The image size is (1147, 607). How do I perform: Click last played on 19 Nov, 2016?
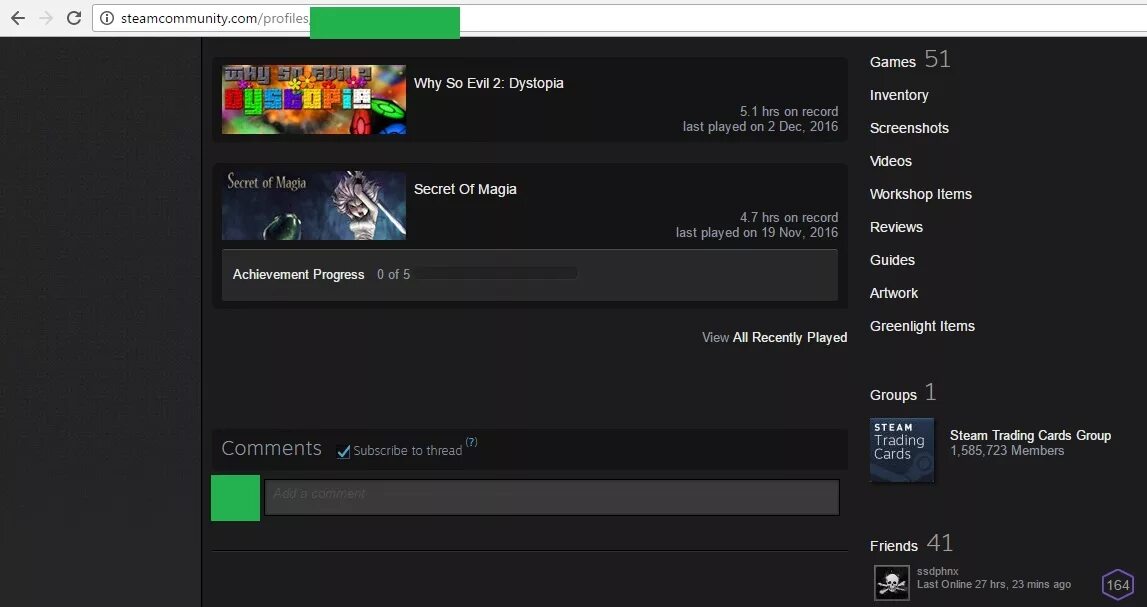tap(756, 233)
